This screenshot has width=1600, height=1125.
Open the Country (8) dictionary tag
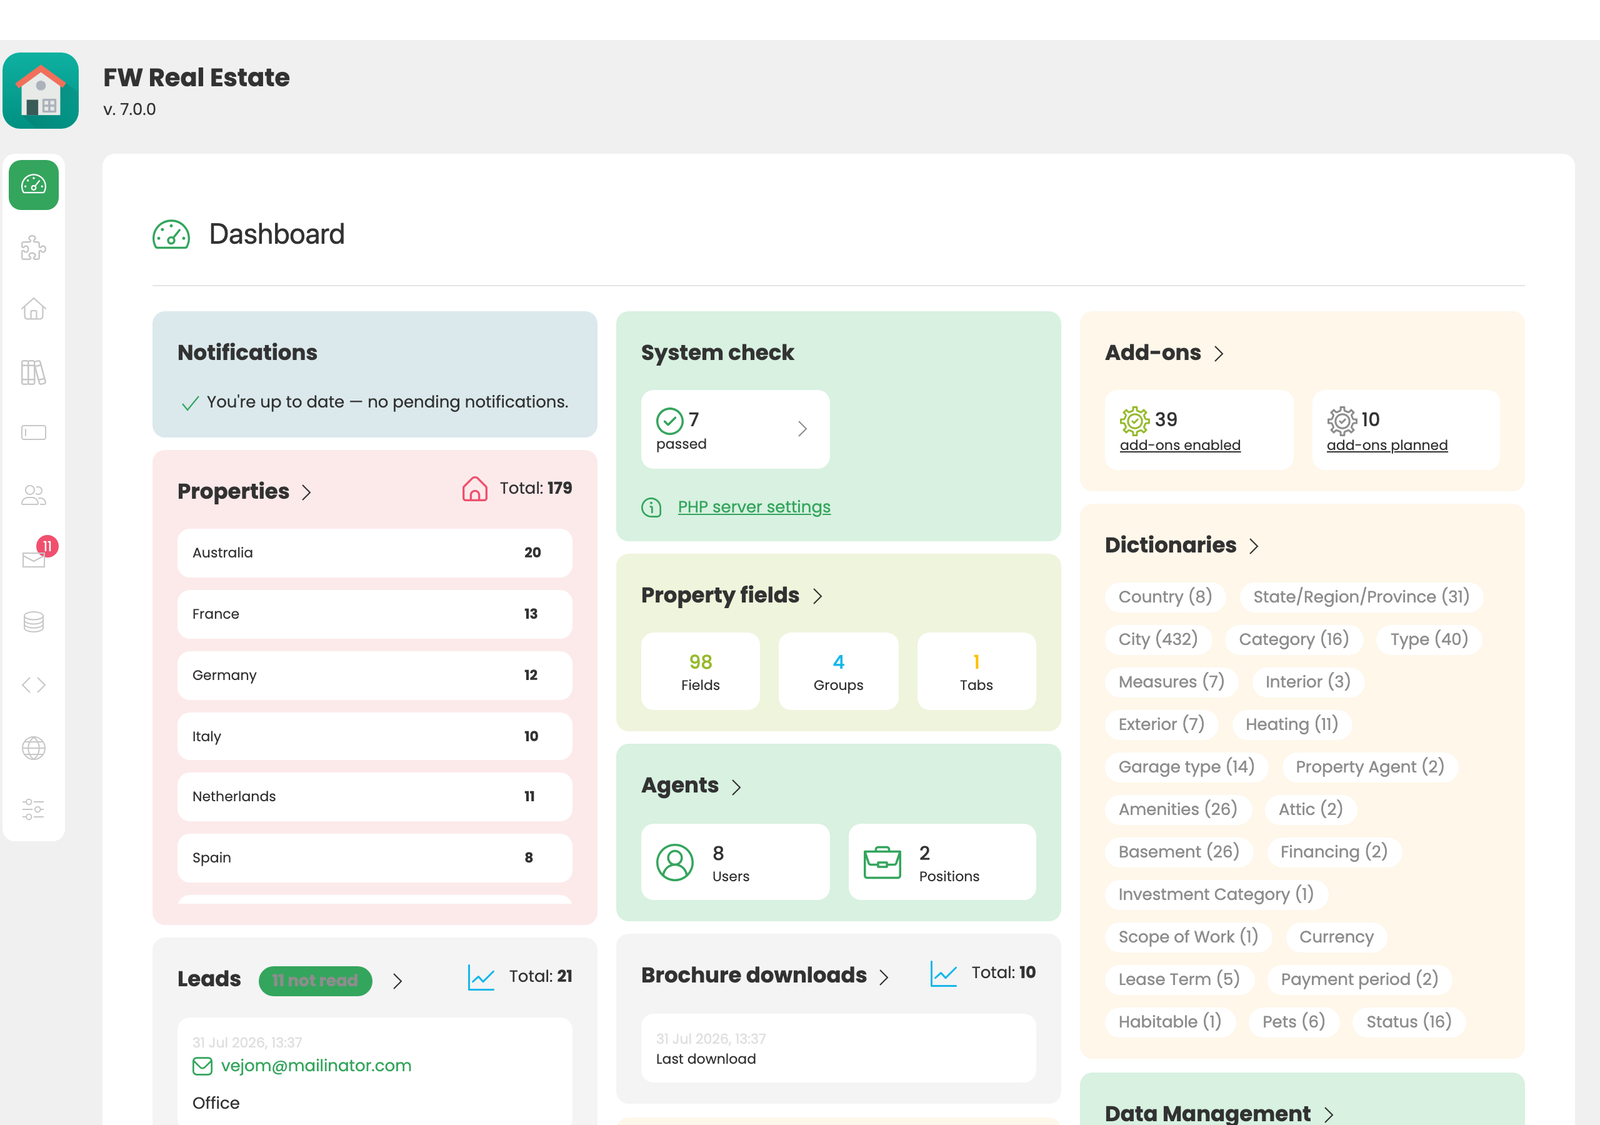(1165, 597)
